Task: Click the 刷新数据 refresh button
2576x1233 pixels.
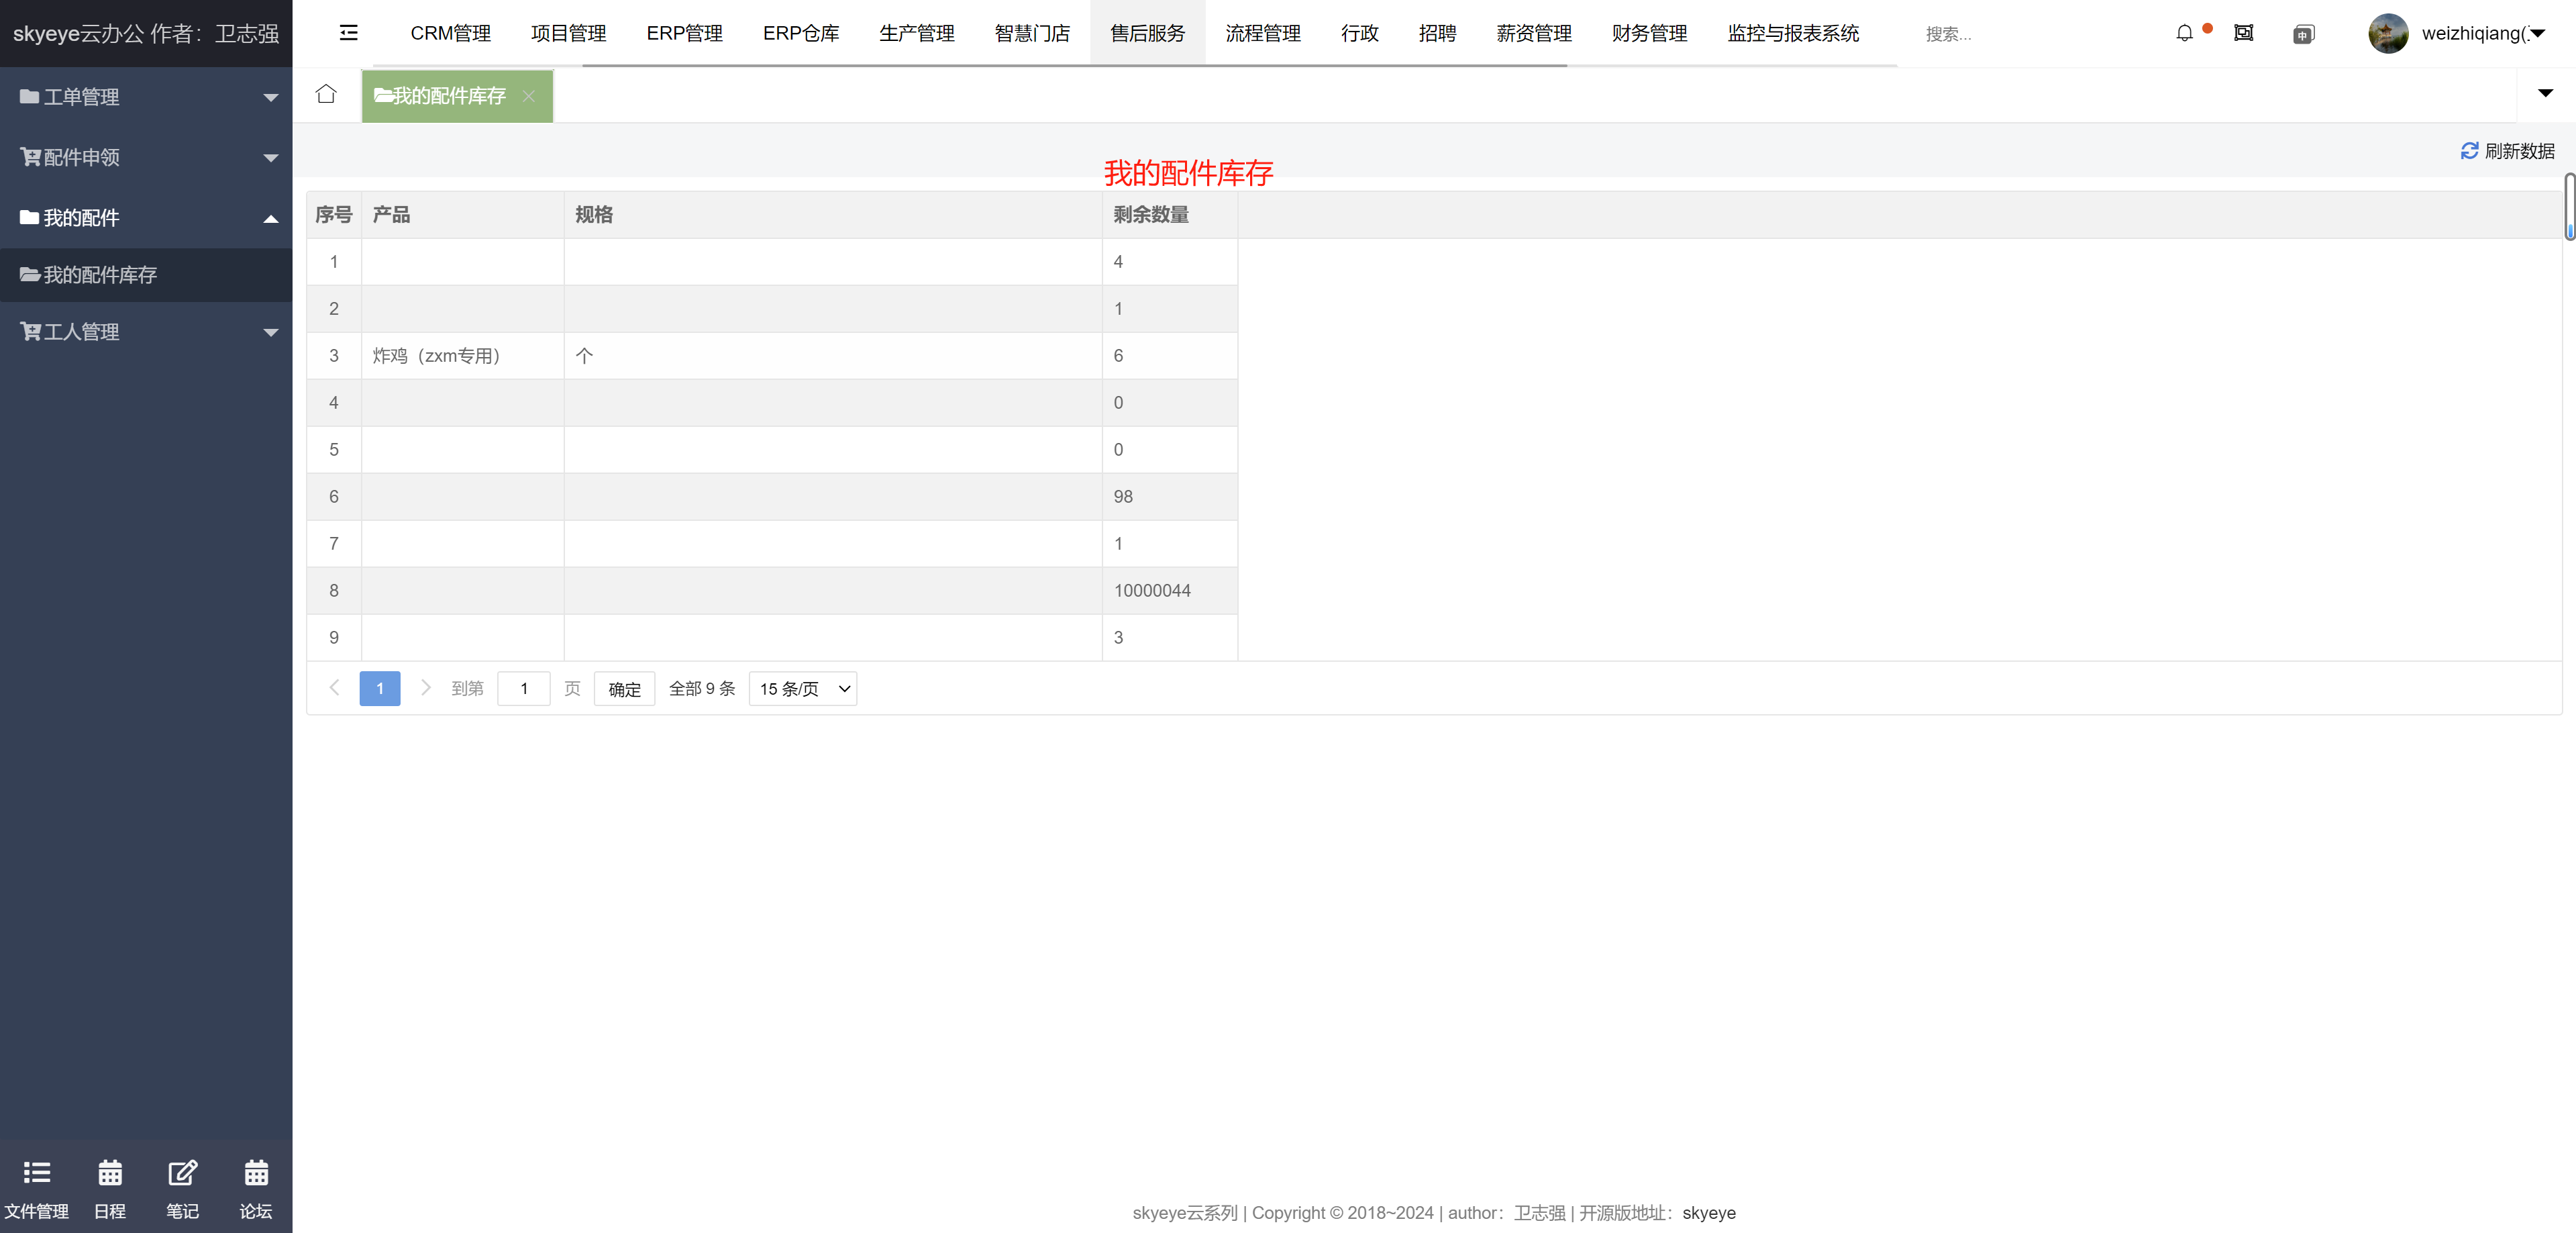Action: 2507,151
